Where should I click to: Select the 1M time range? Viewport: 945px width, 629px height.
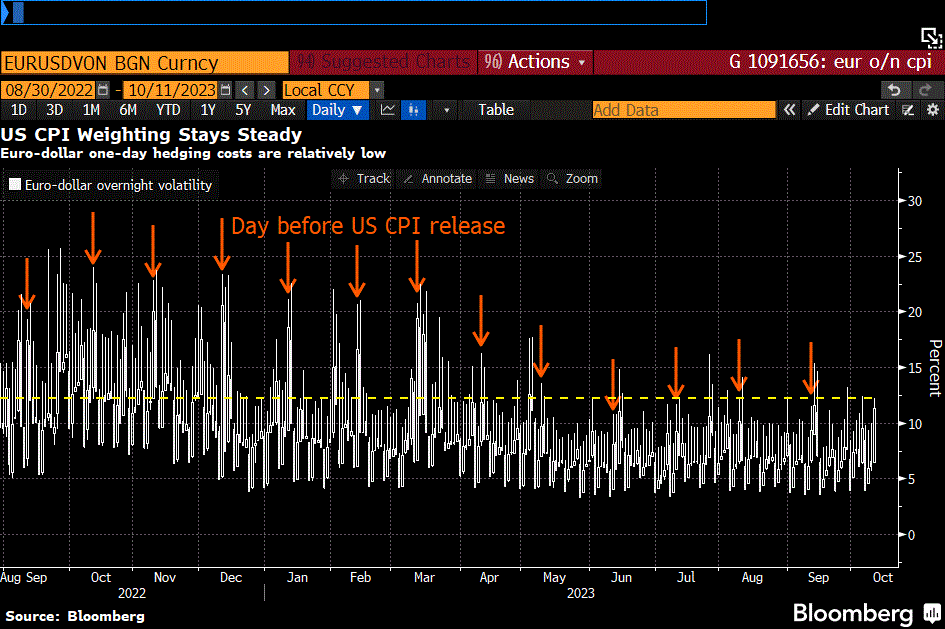[x=91, y=110]
